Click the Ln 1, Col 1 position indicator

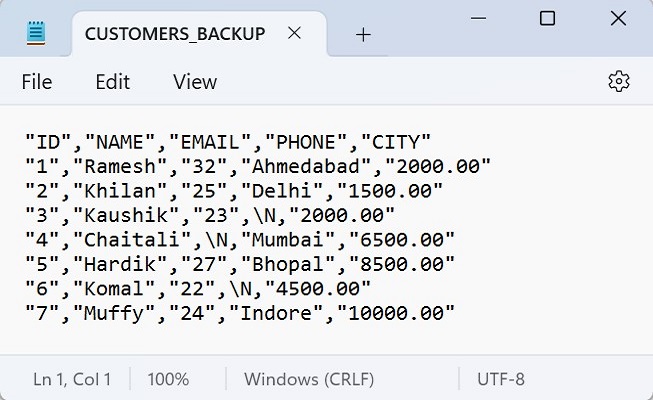72,379
